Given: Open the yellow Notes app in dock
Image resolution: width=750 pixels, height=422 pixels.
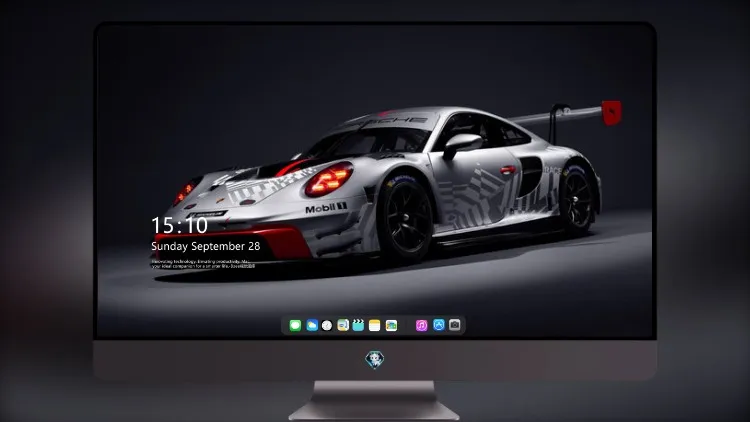Looking at the screenshot, I should pyautogui.click(x=375, y=325).
